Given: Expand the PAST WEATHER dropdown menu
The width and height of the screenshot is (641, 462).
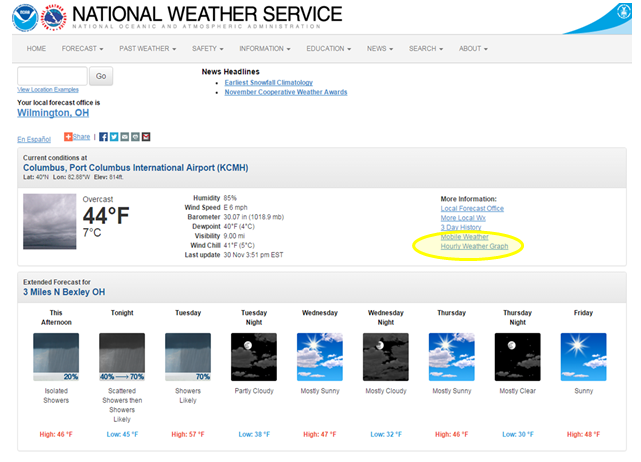Looking at the screenshot, I should [x=148, y=49].
